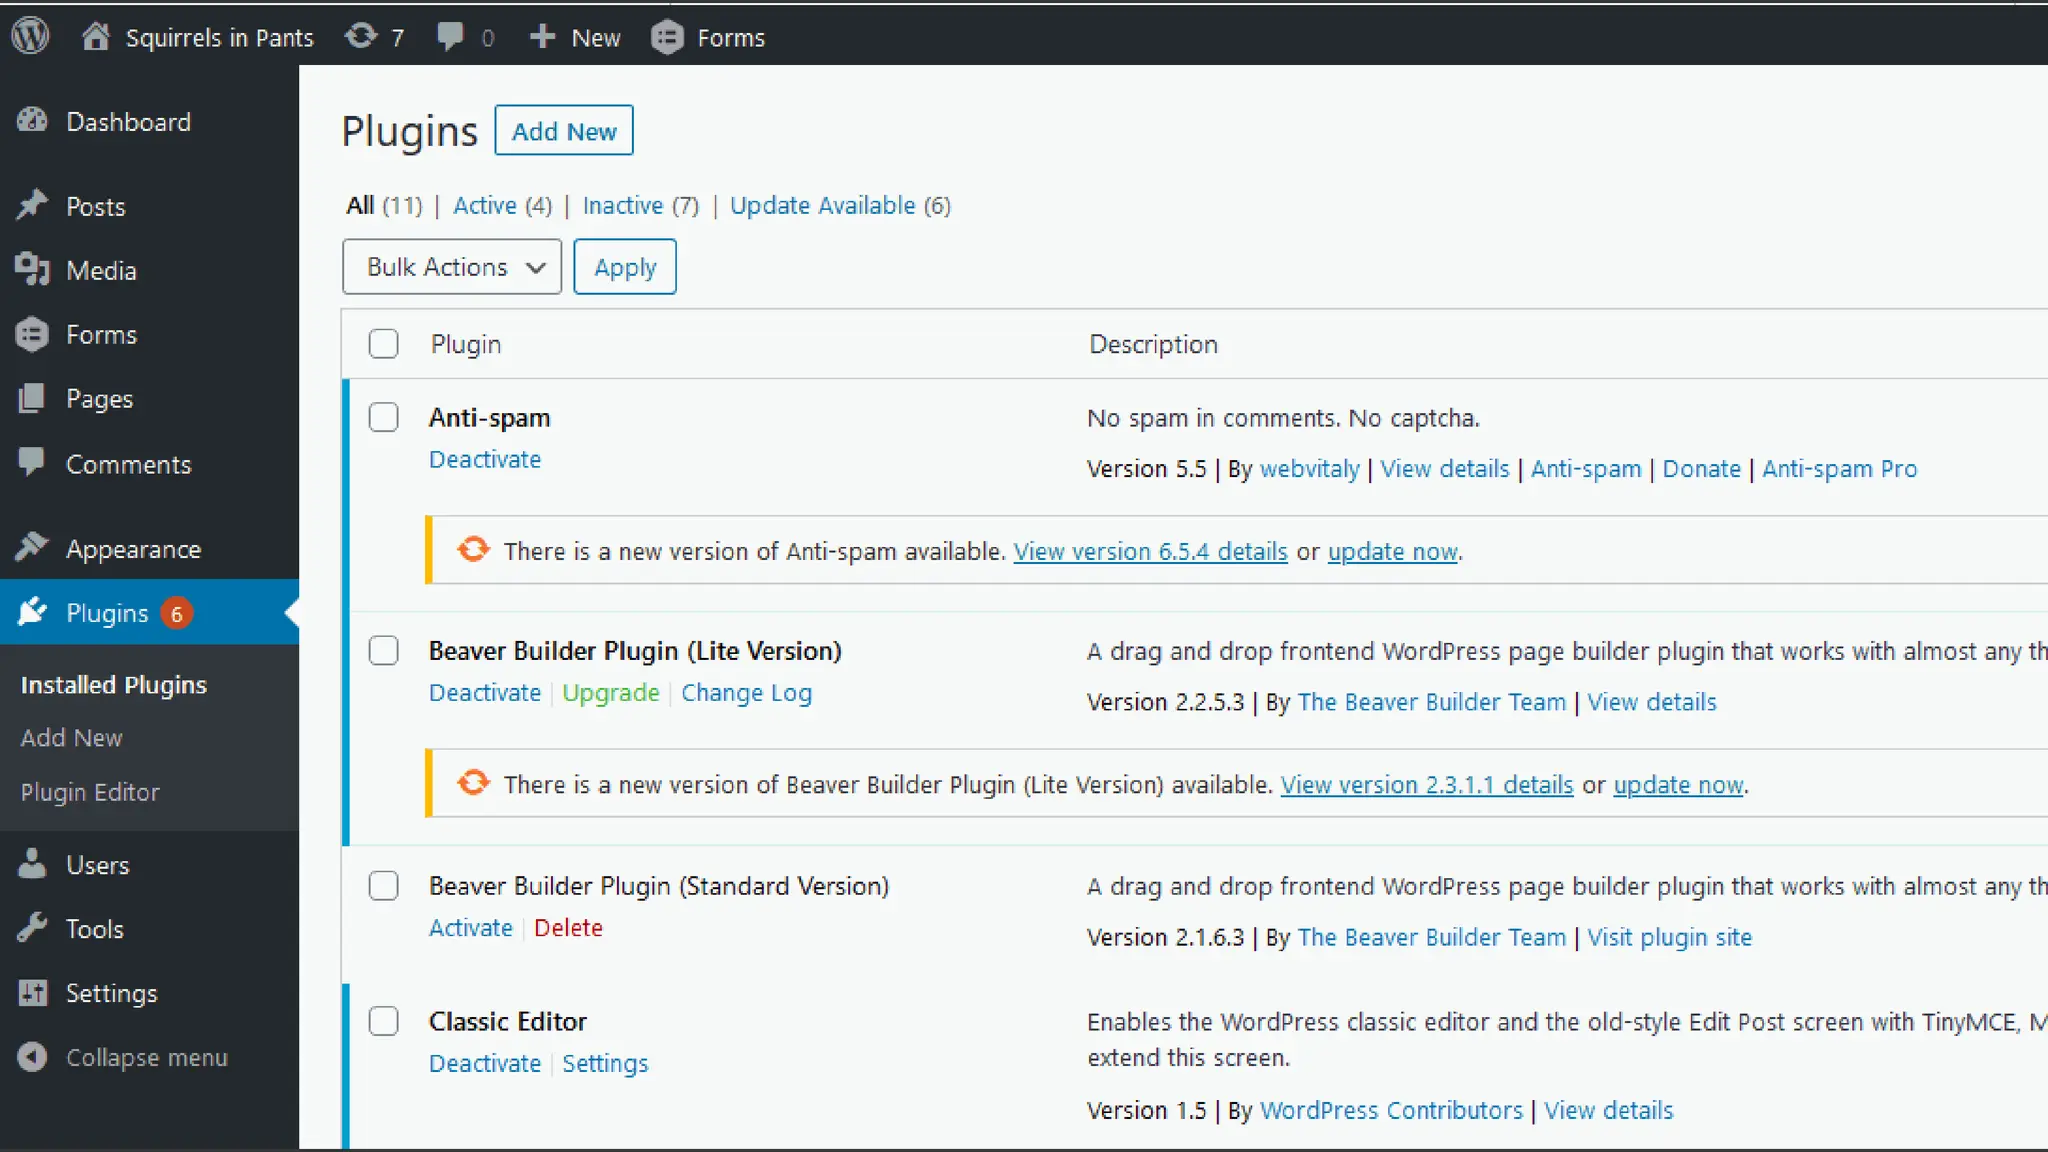Click the comments bubble icon in admin bar
Screen dimensions: 2048x1152
pyautogui.click(x=450, y=37)
